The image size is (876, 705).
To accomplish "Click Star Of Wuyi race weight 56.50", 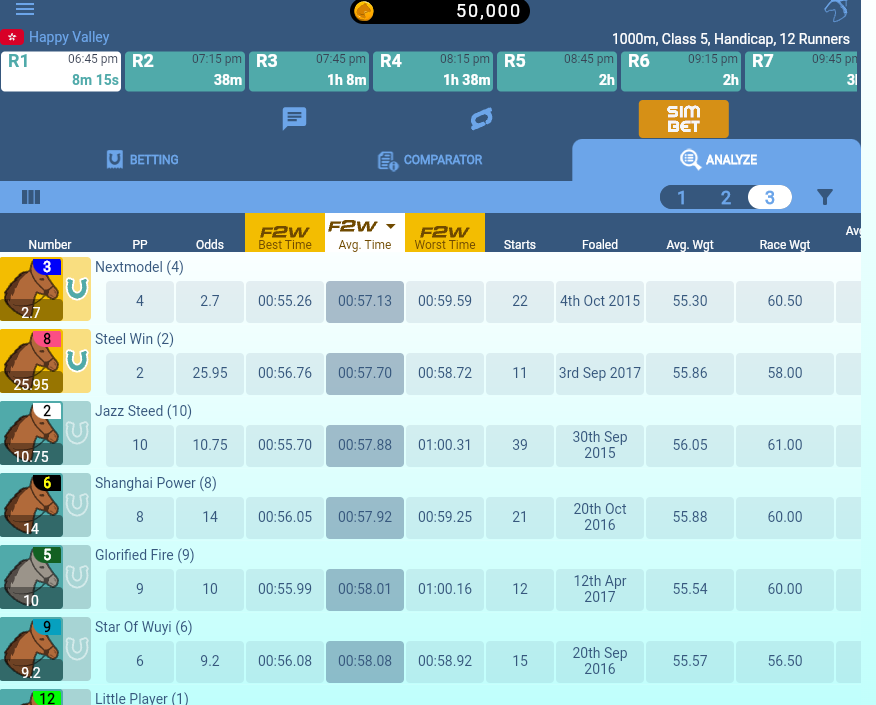I will pyautogui.click(x=784, y=662).
